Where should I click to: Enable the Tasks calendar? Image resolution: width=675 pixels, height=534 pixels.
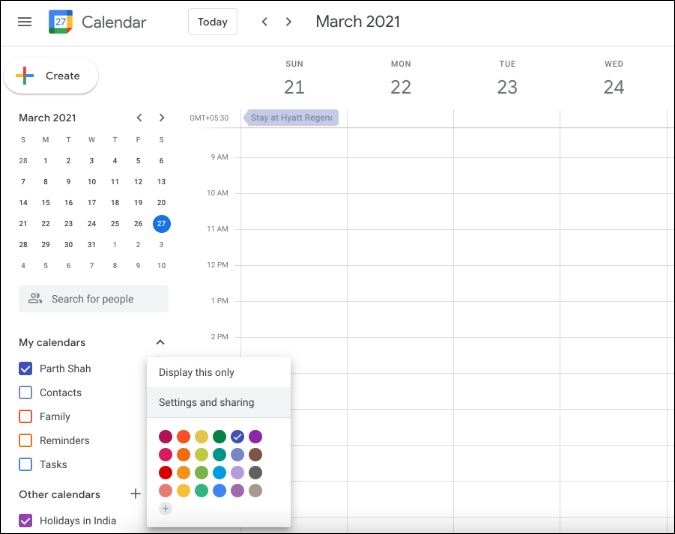(25, 464)
